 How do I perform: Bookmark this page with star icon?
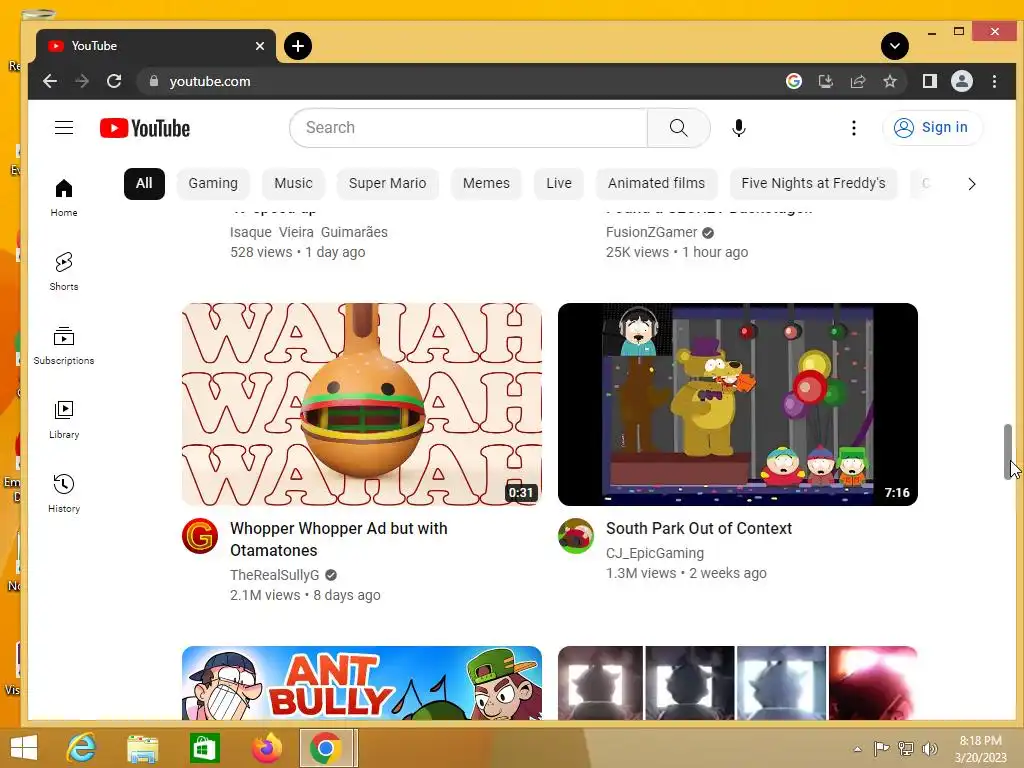coord(889,81)
